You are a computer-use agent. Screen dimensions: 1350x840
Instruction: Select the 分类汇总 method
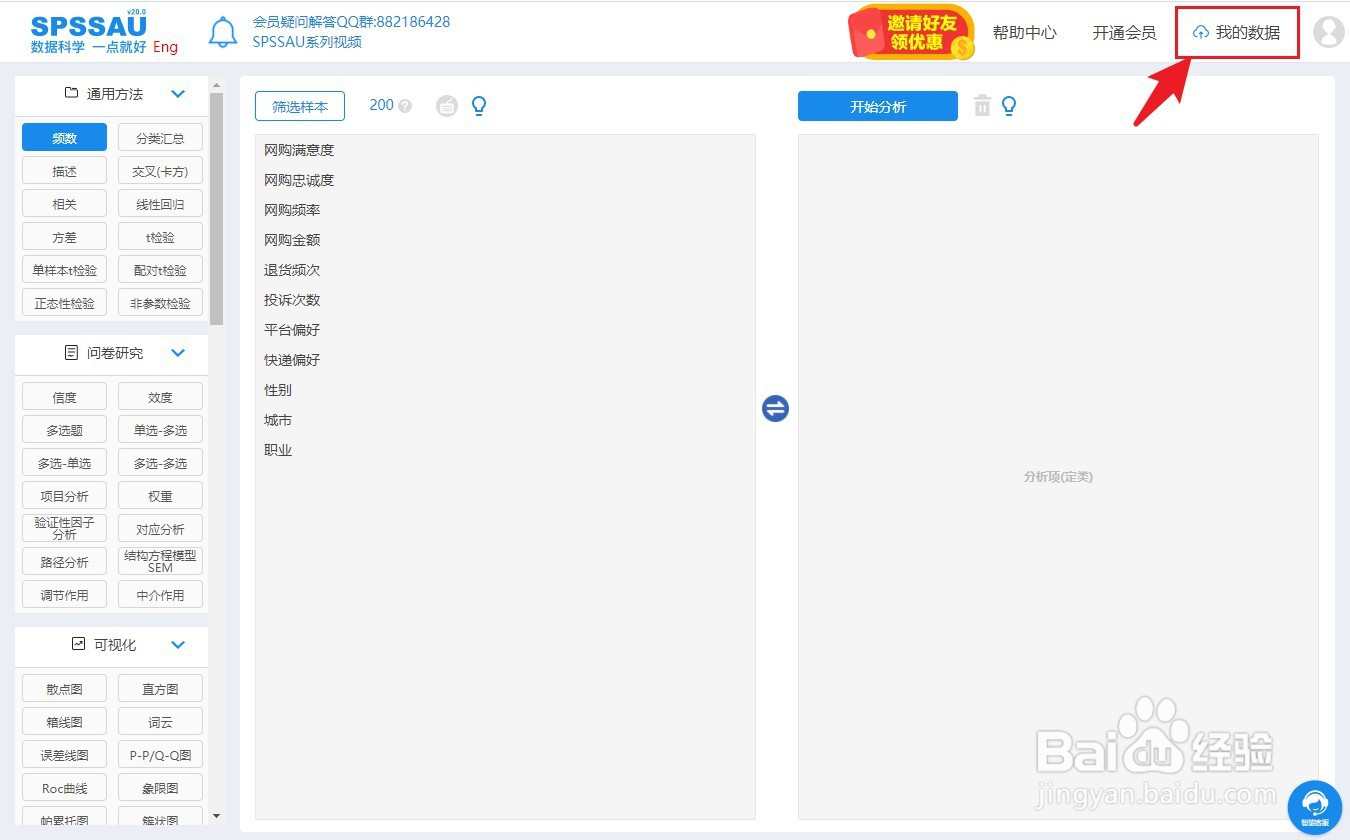pyautogui.click(x=160, y=138)
